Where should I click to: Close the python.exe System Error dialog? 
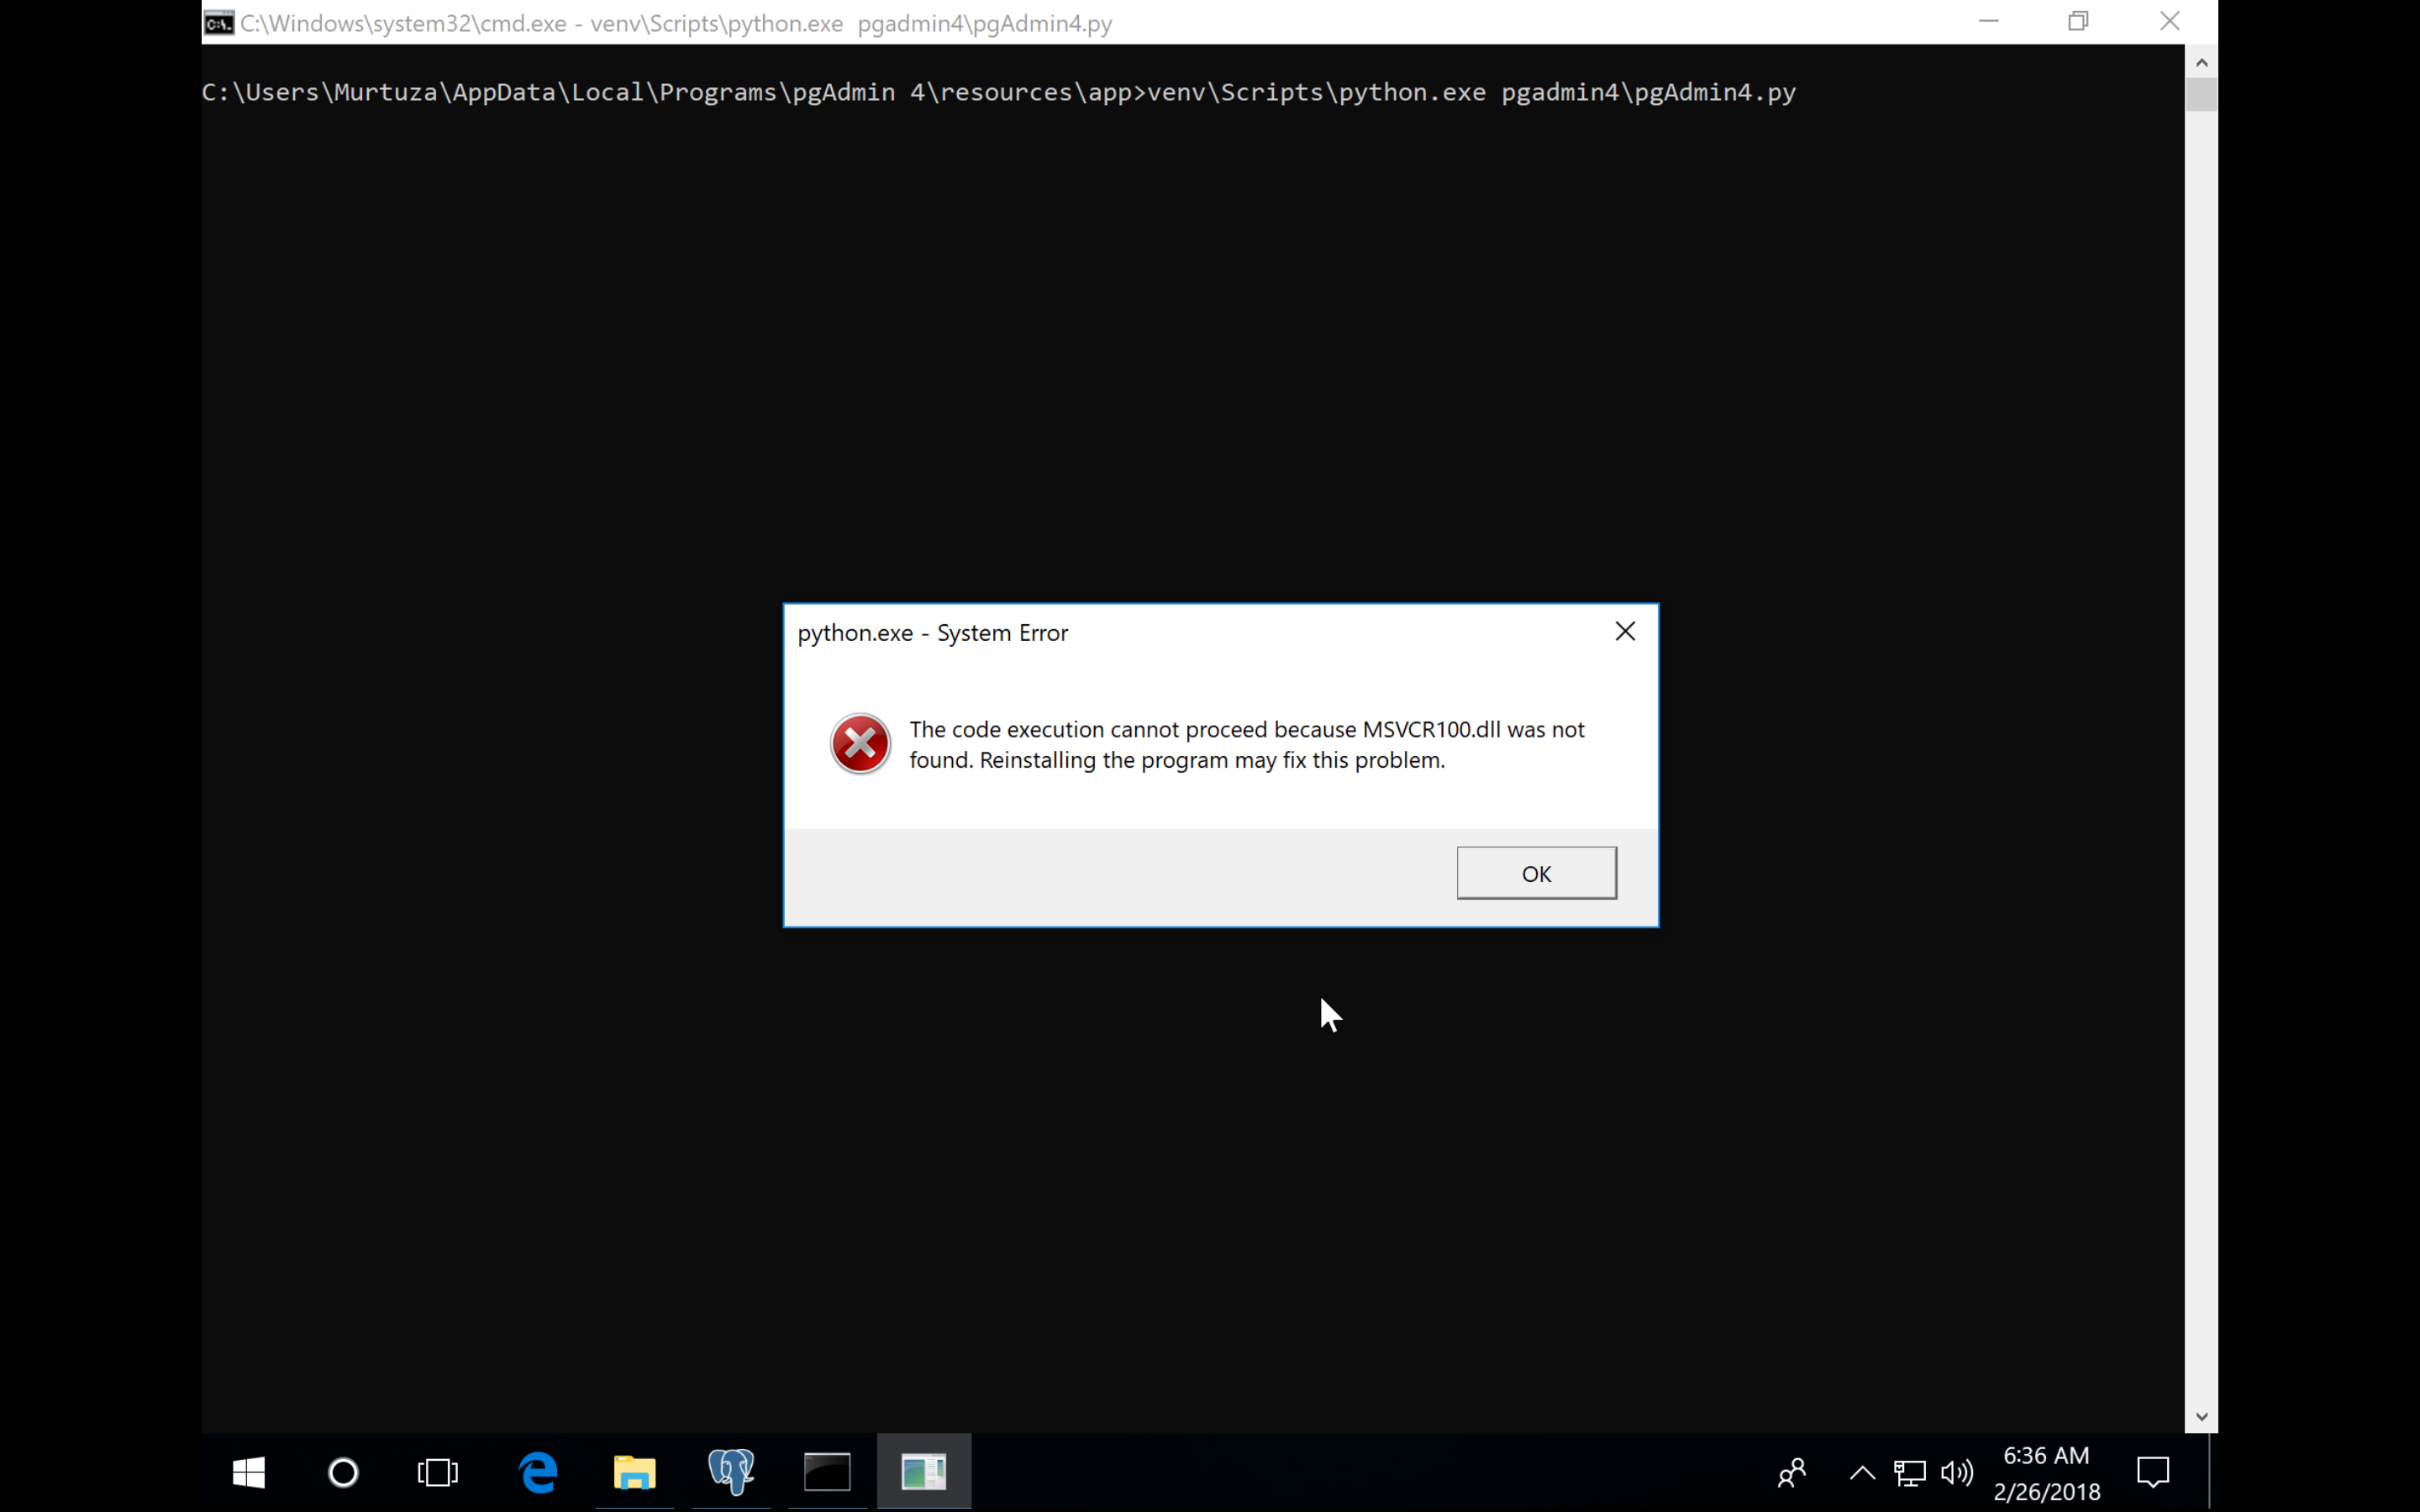tap(1625, 631)
